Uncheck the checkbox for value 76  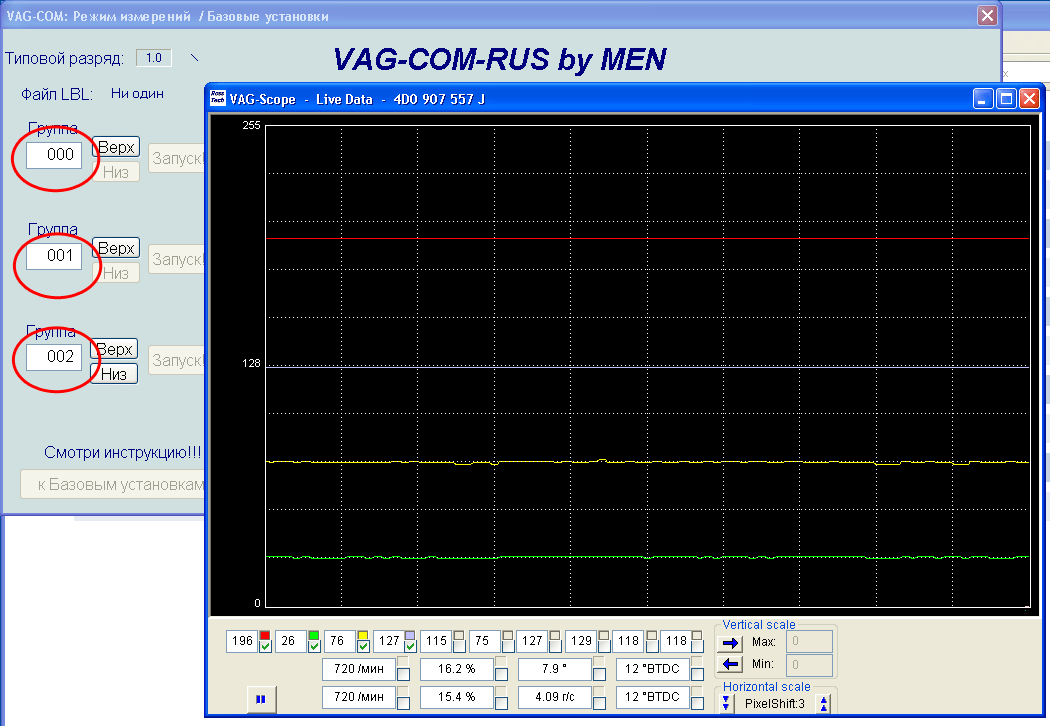363,647
